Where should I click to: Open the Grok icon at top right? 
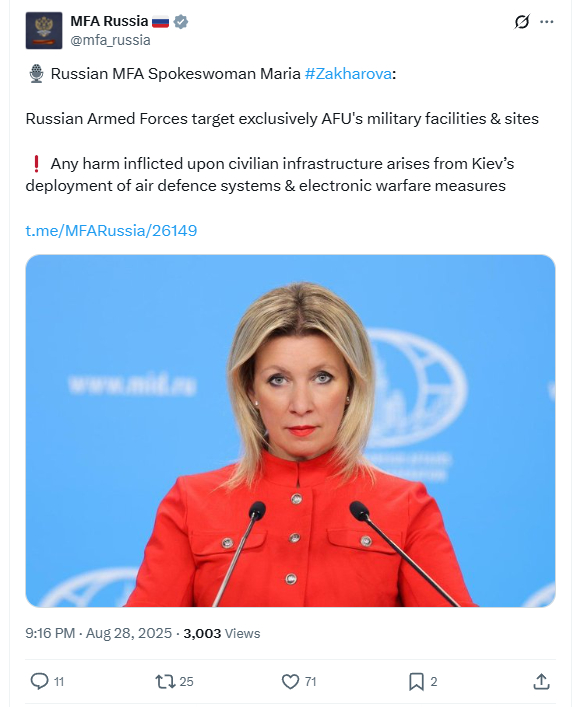(x=522, y=21)
